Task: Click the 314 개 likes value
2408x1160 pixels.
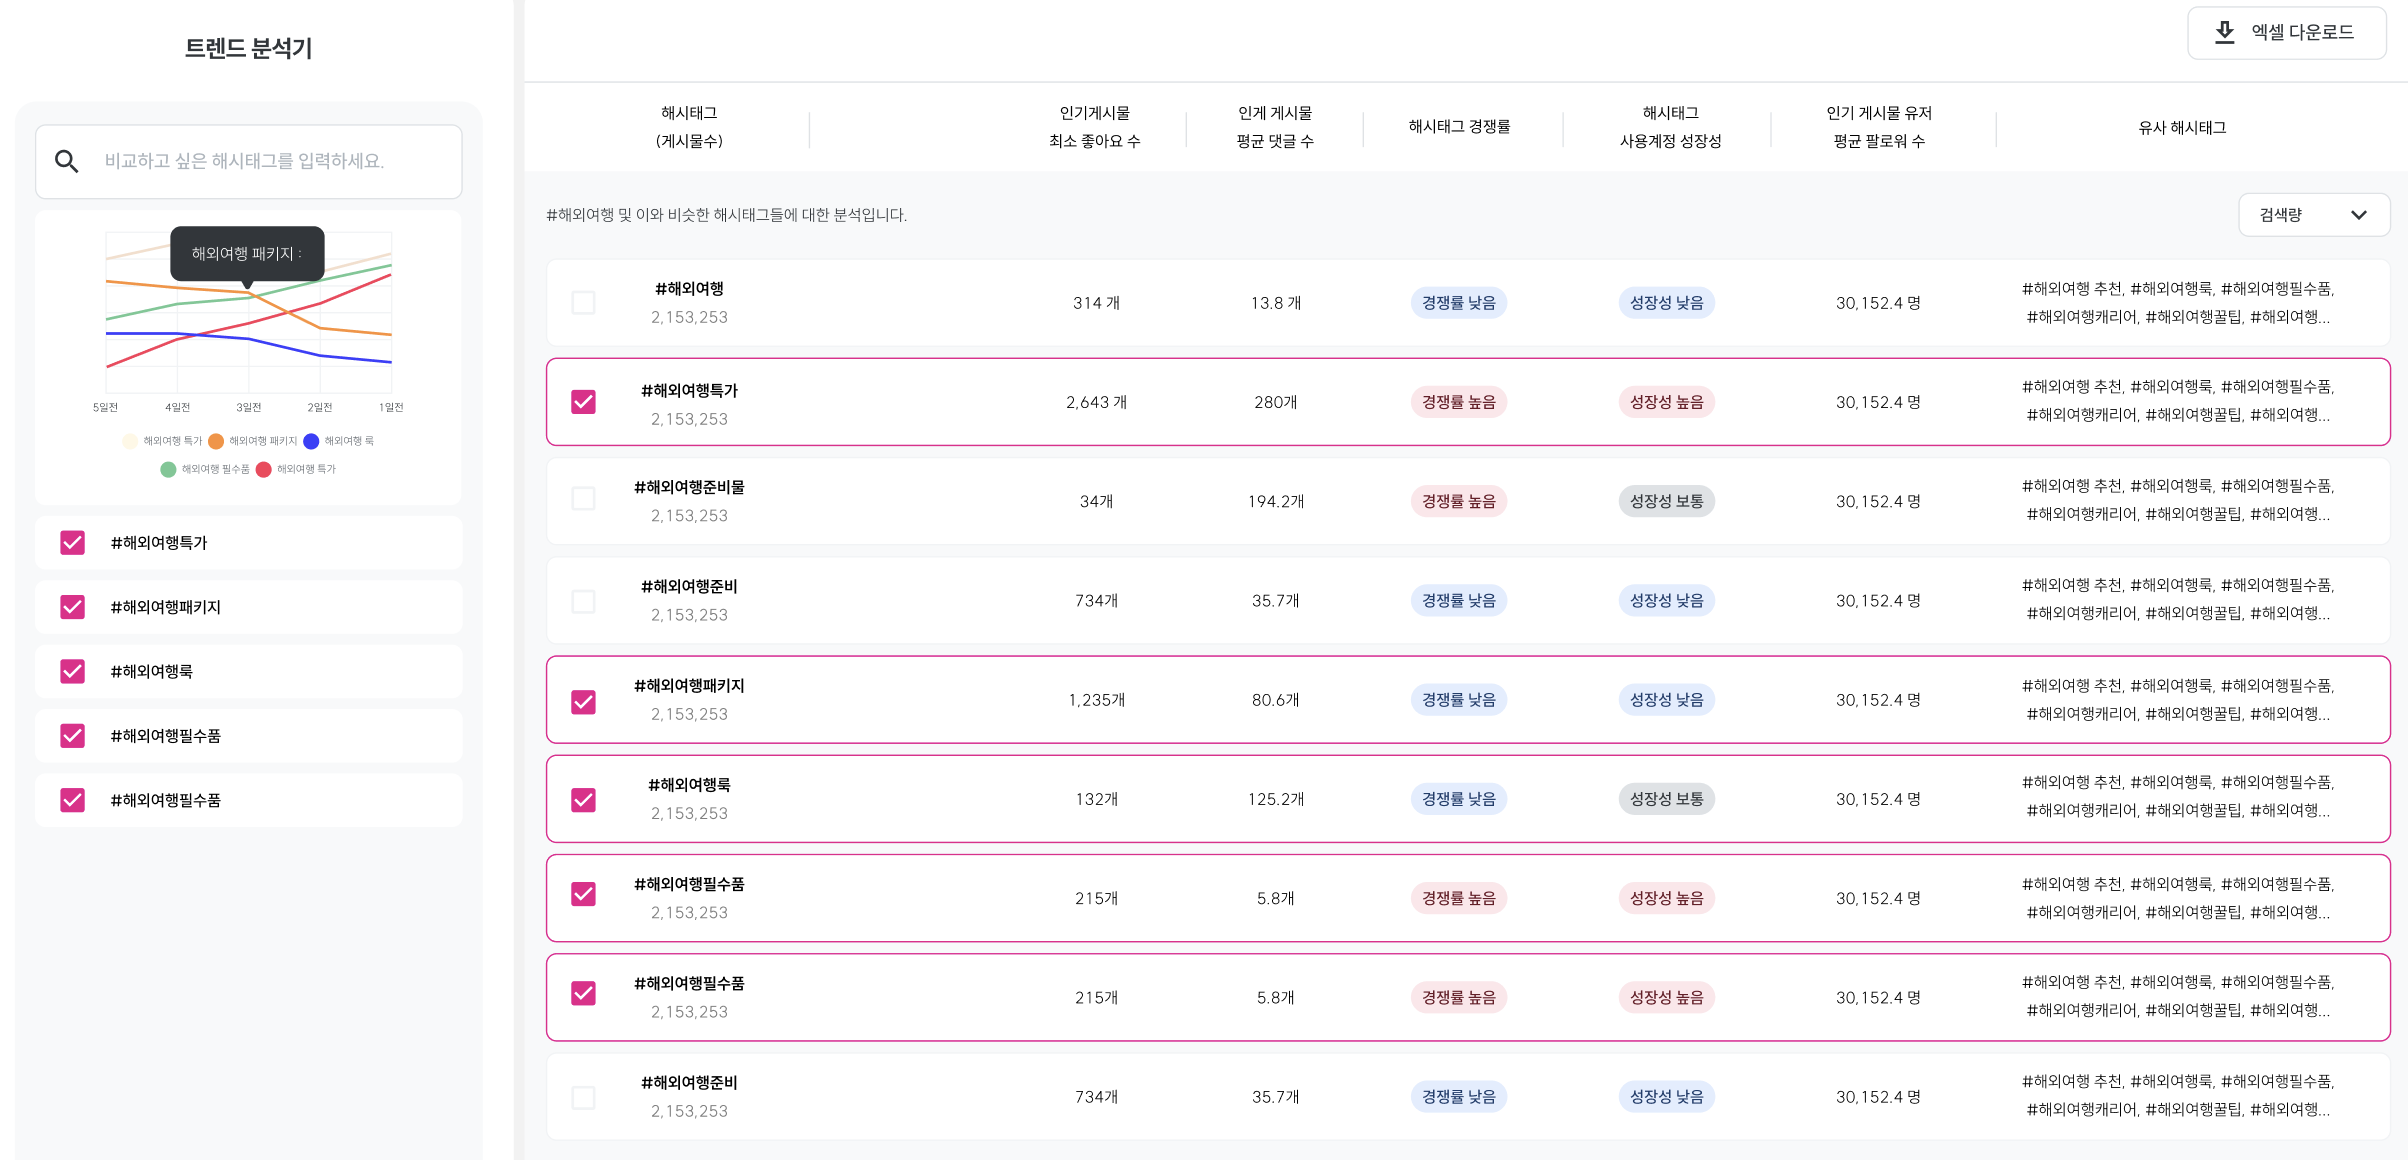Action: (x=1096, y=303)
